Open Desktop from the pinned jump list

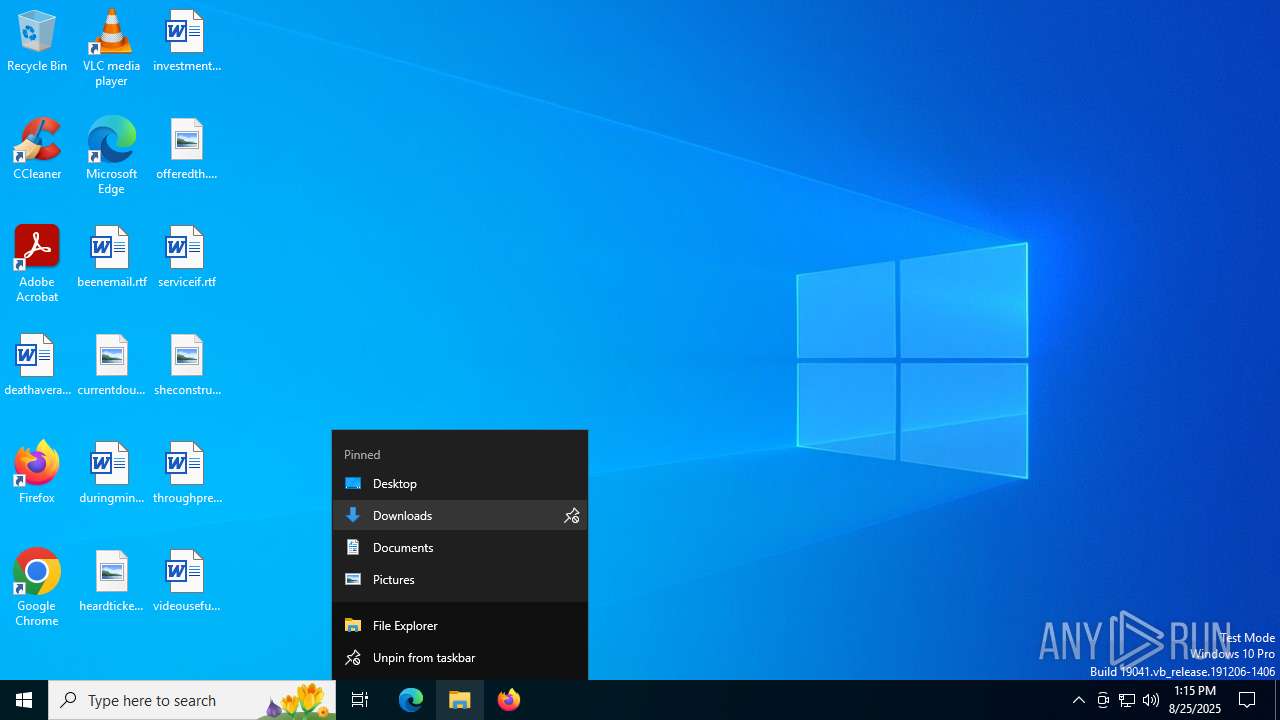click(x=460, y=483)
